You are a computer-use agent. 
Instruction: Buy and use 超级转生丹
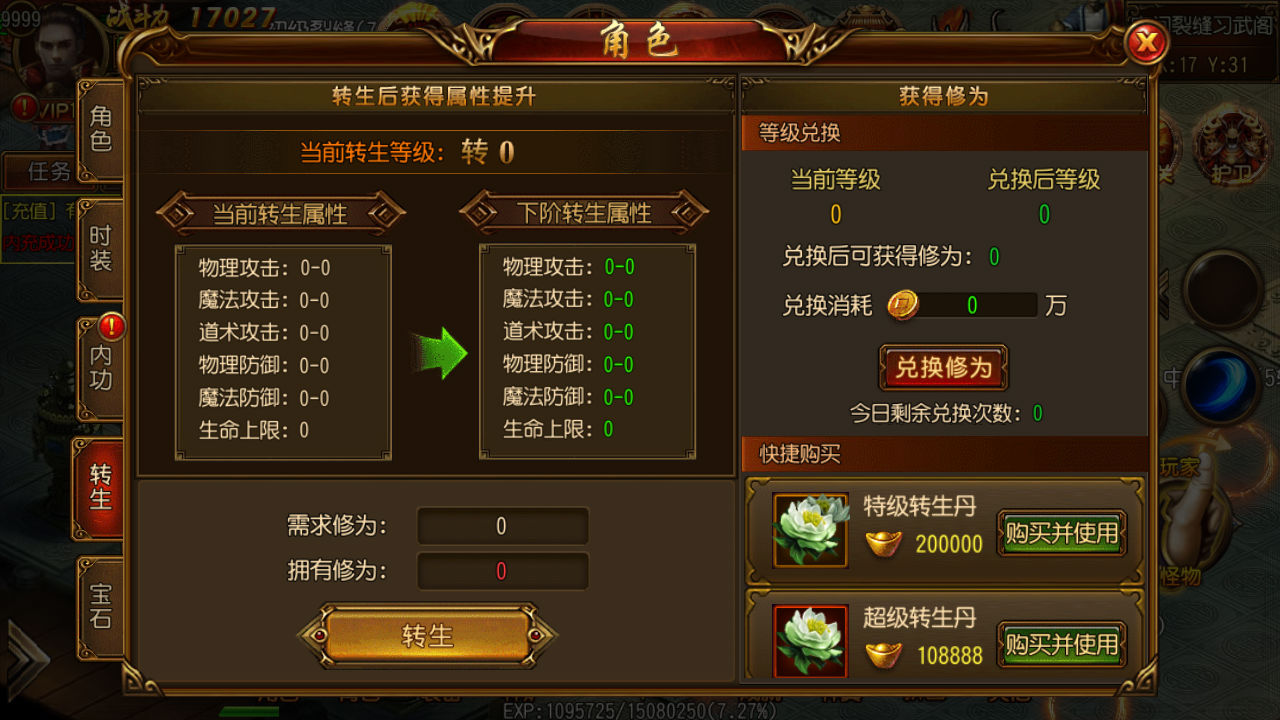pos(1062,645)
